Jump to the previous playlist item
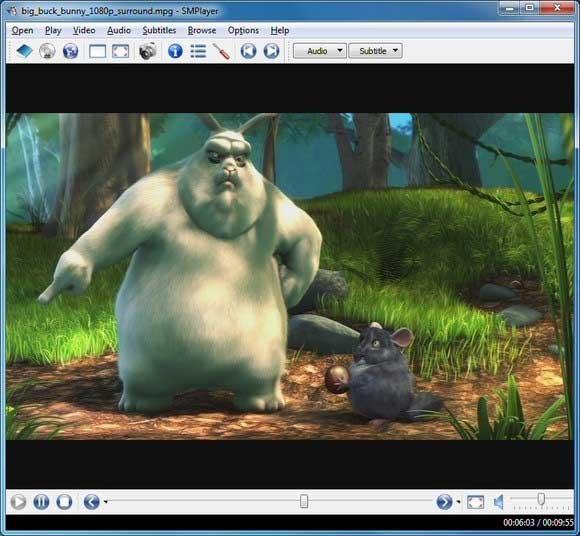This screenshot has height=536, width=580. coord(249,51)
